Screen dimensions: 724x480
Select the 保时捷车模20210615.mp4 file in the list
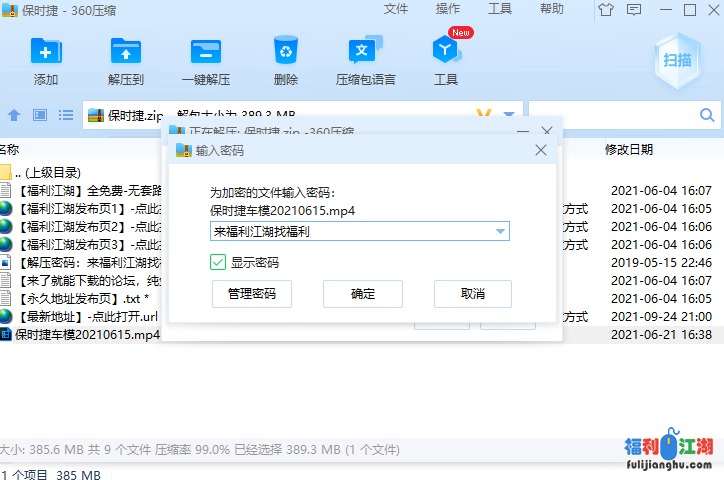click(x=86, y=334)
